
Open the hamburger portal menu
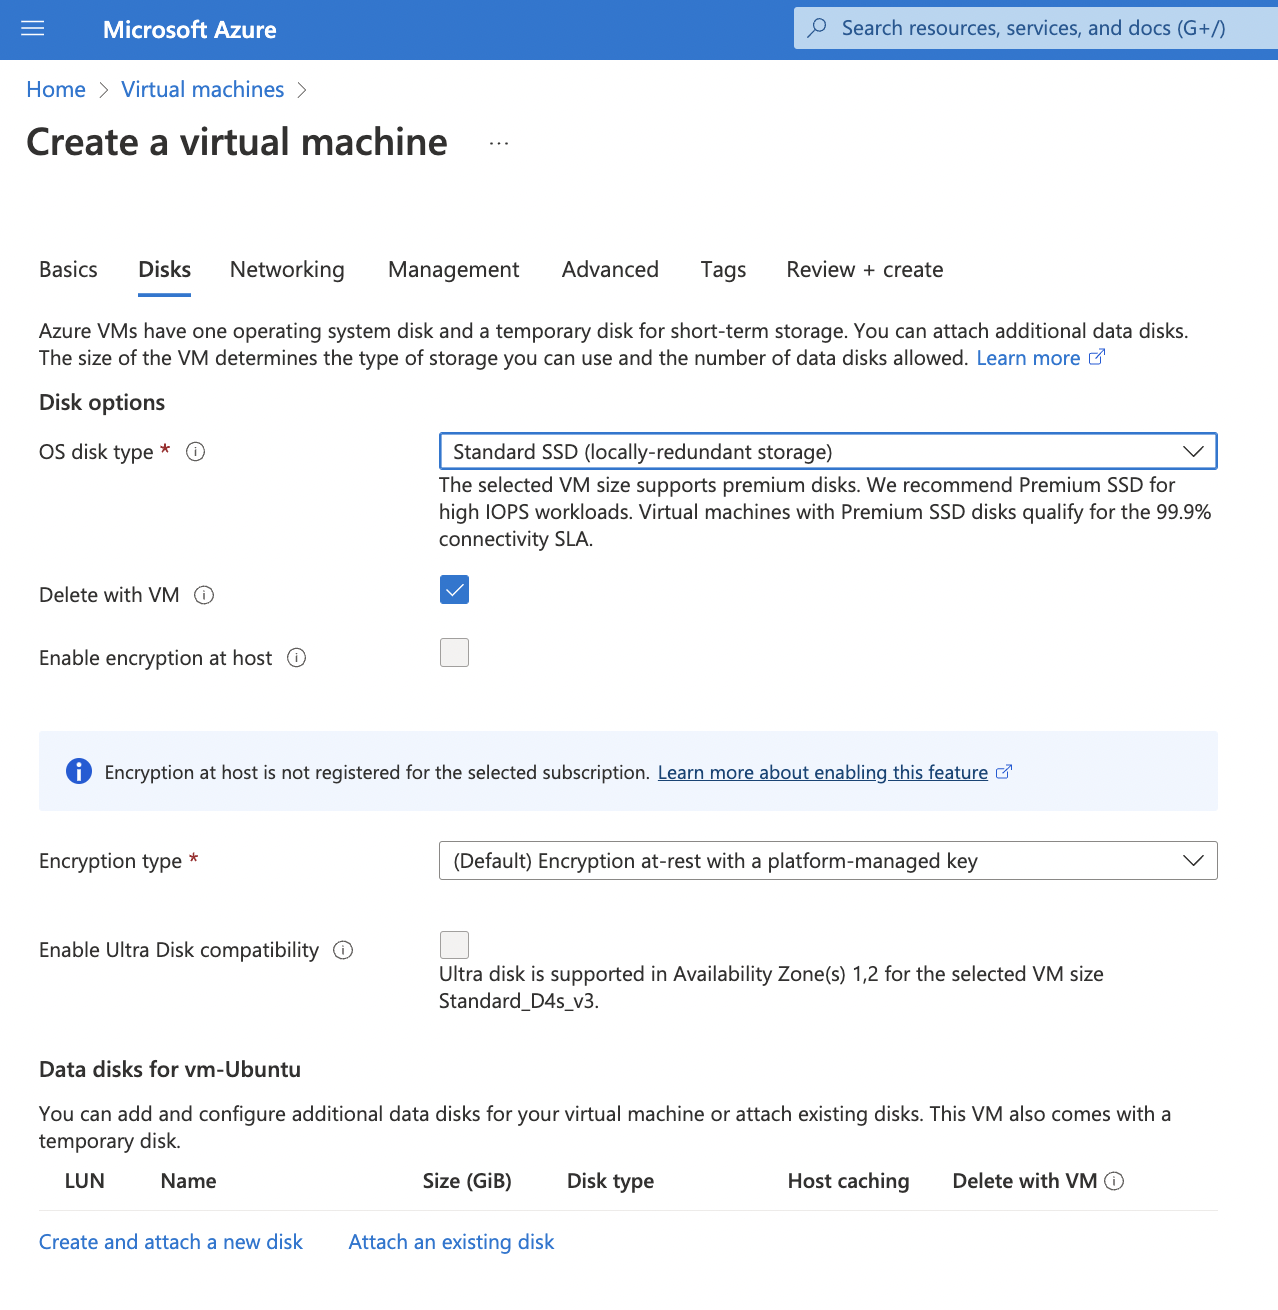[x=33, y=29]
